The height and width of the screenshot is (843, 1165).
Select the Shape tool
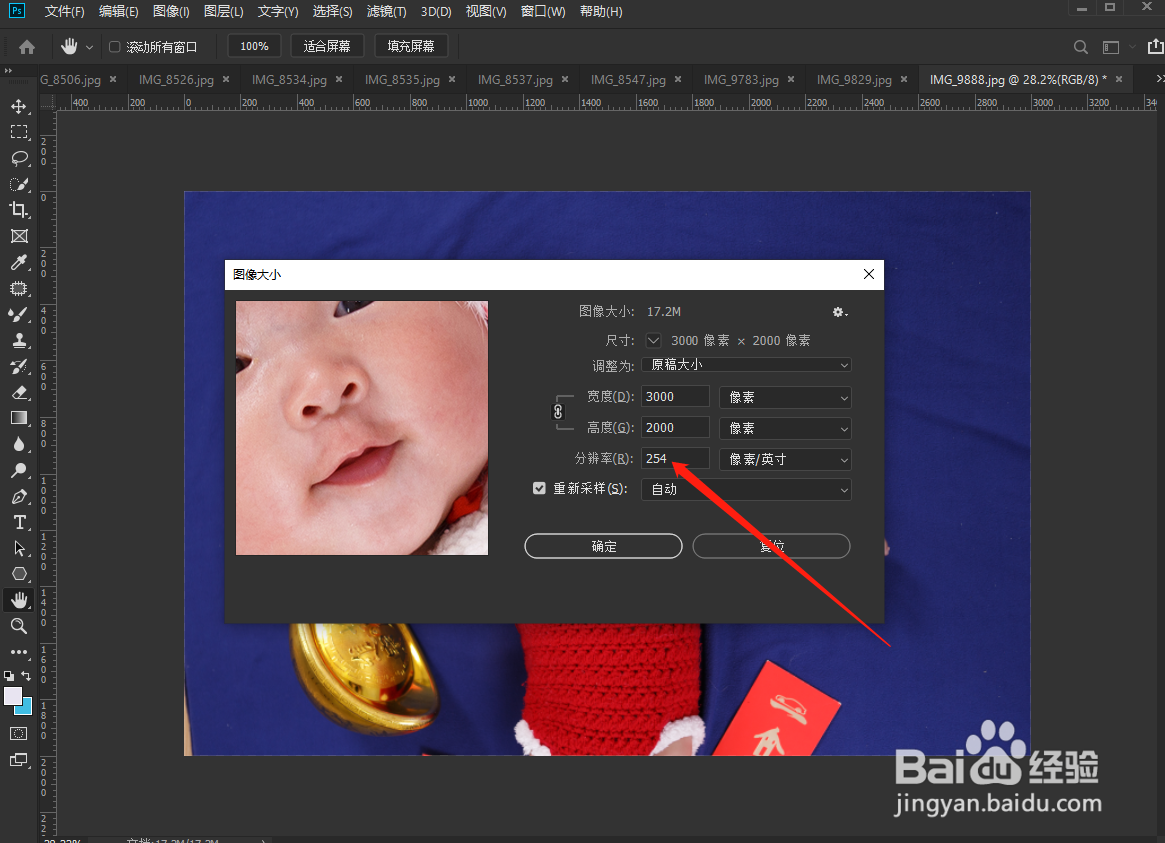[19, 574]
